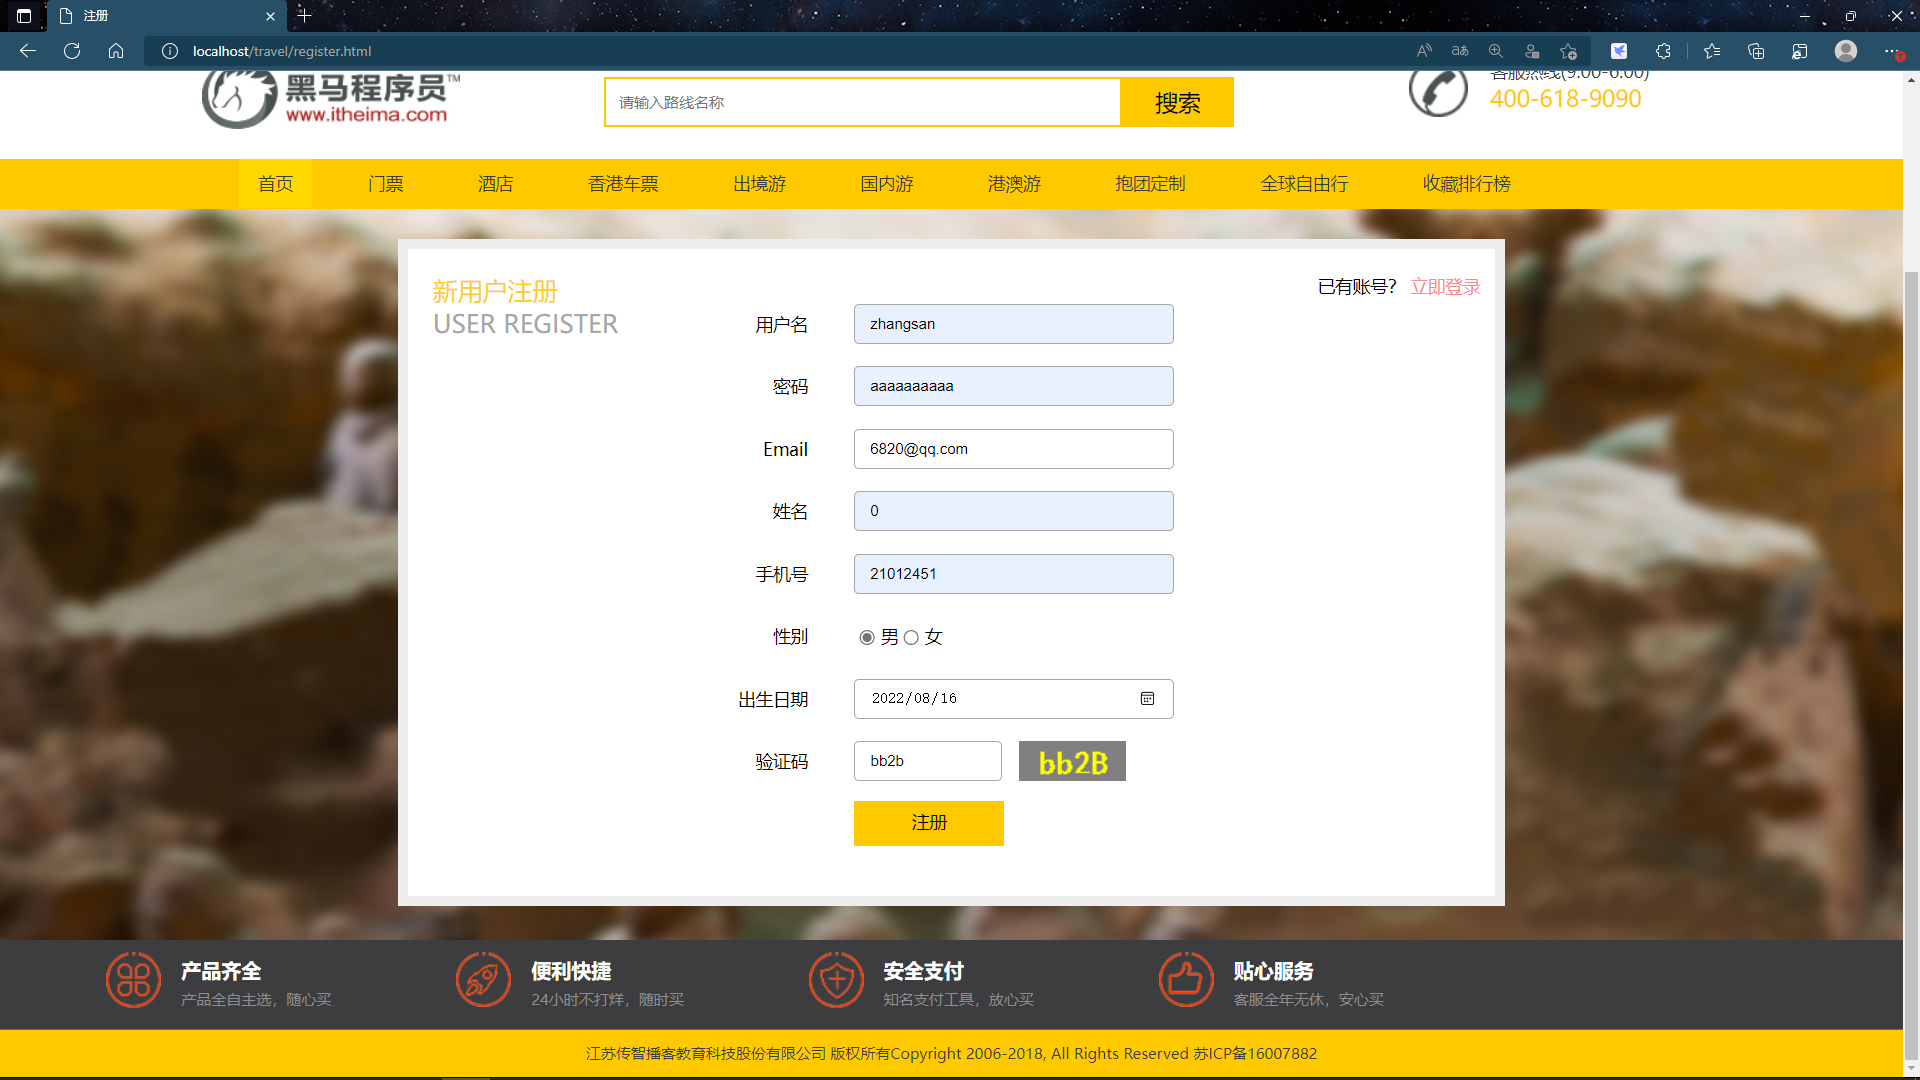Open the 出境游 navigation tab
Viewport: 1920px width, 1080px height.
759,184
